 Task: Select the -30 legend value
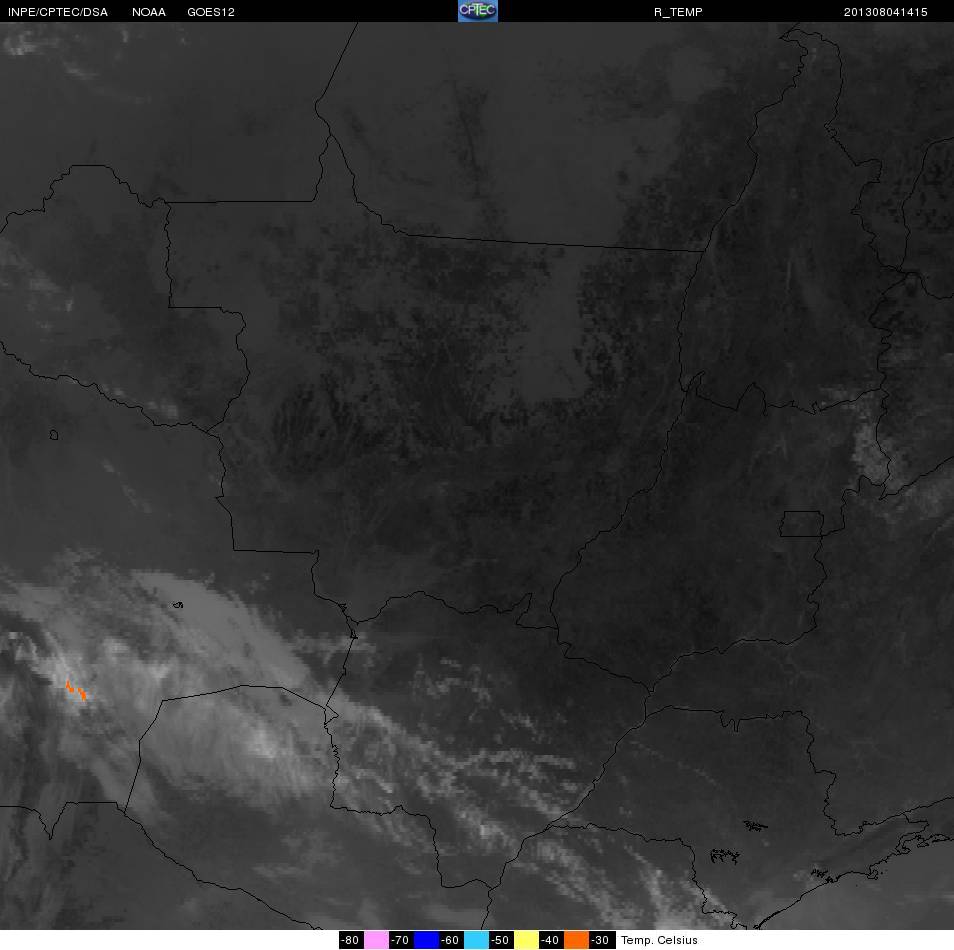point(601,940)
